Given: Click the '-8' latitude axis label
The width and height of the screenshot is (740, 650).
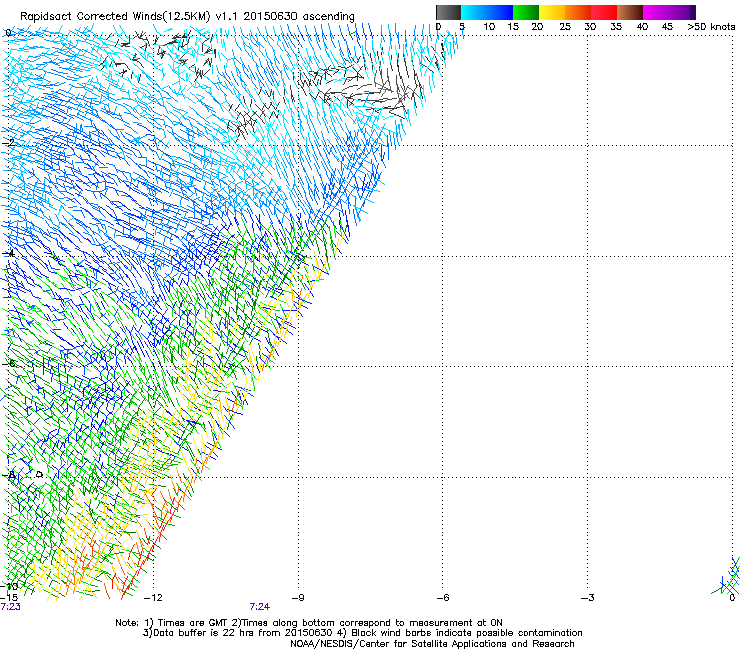Looking at the screenshot, I should [9, 474].
